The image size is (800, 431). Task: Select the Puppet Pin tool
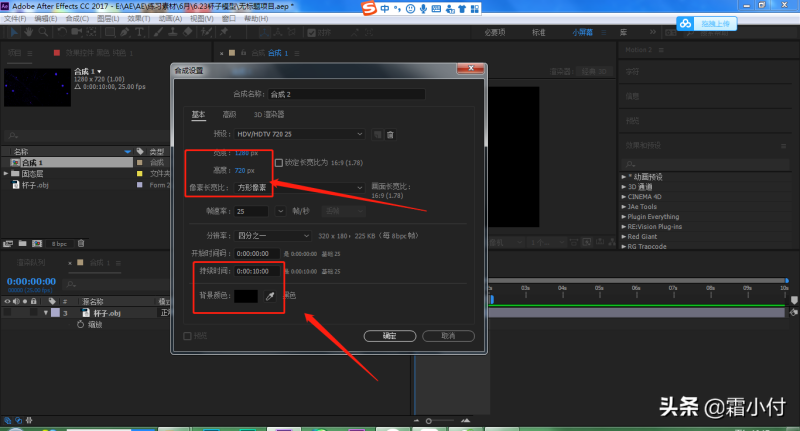click(224, 32)
